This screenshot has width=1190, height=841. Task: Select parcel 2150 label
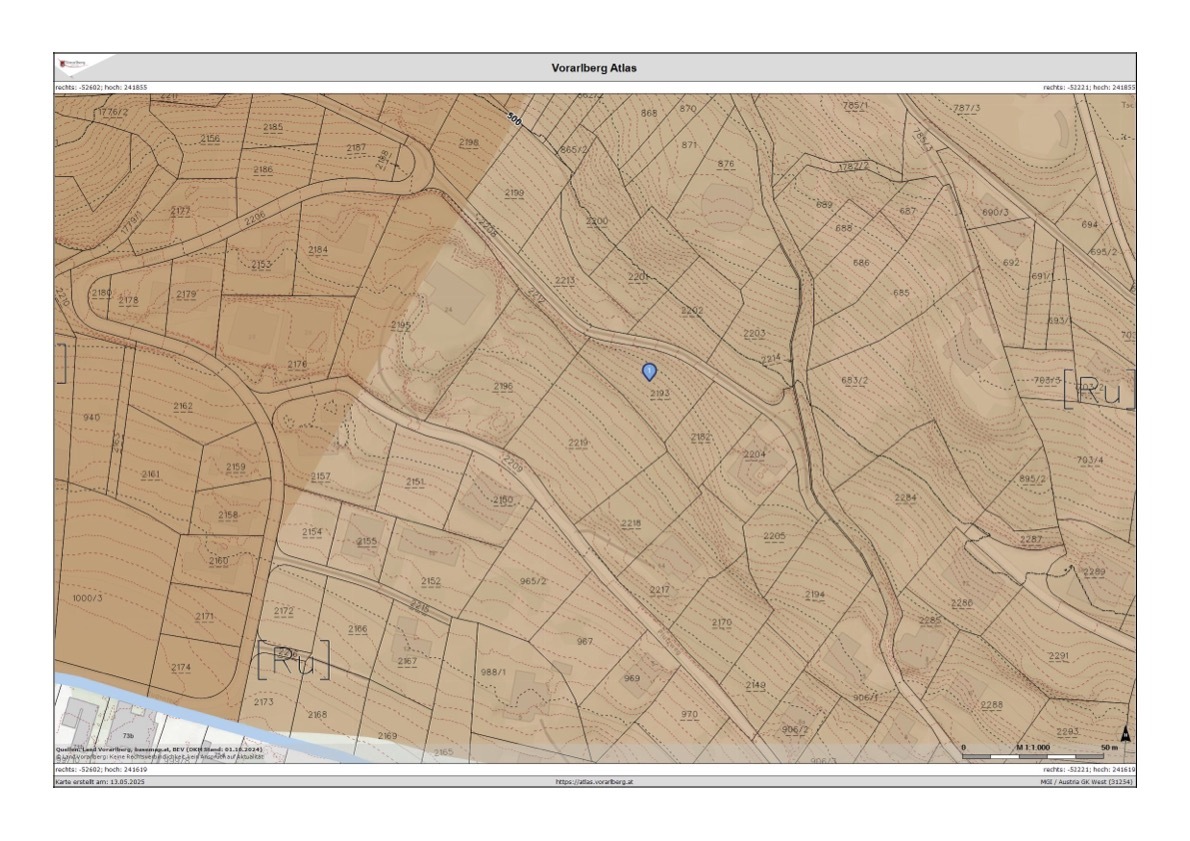[502, 499]
